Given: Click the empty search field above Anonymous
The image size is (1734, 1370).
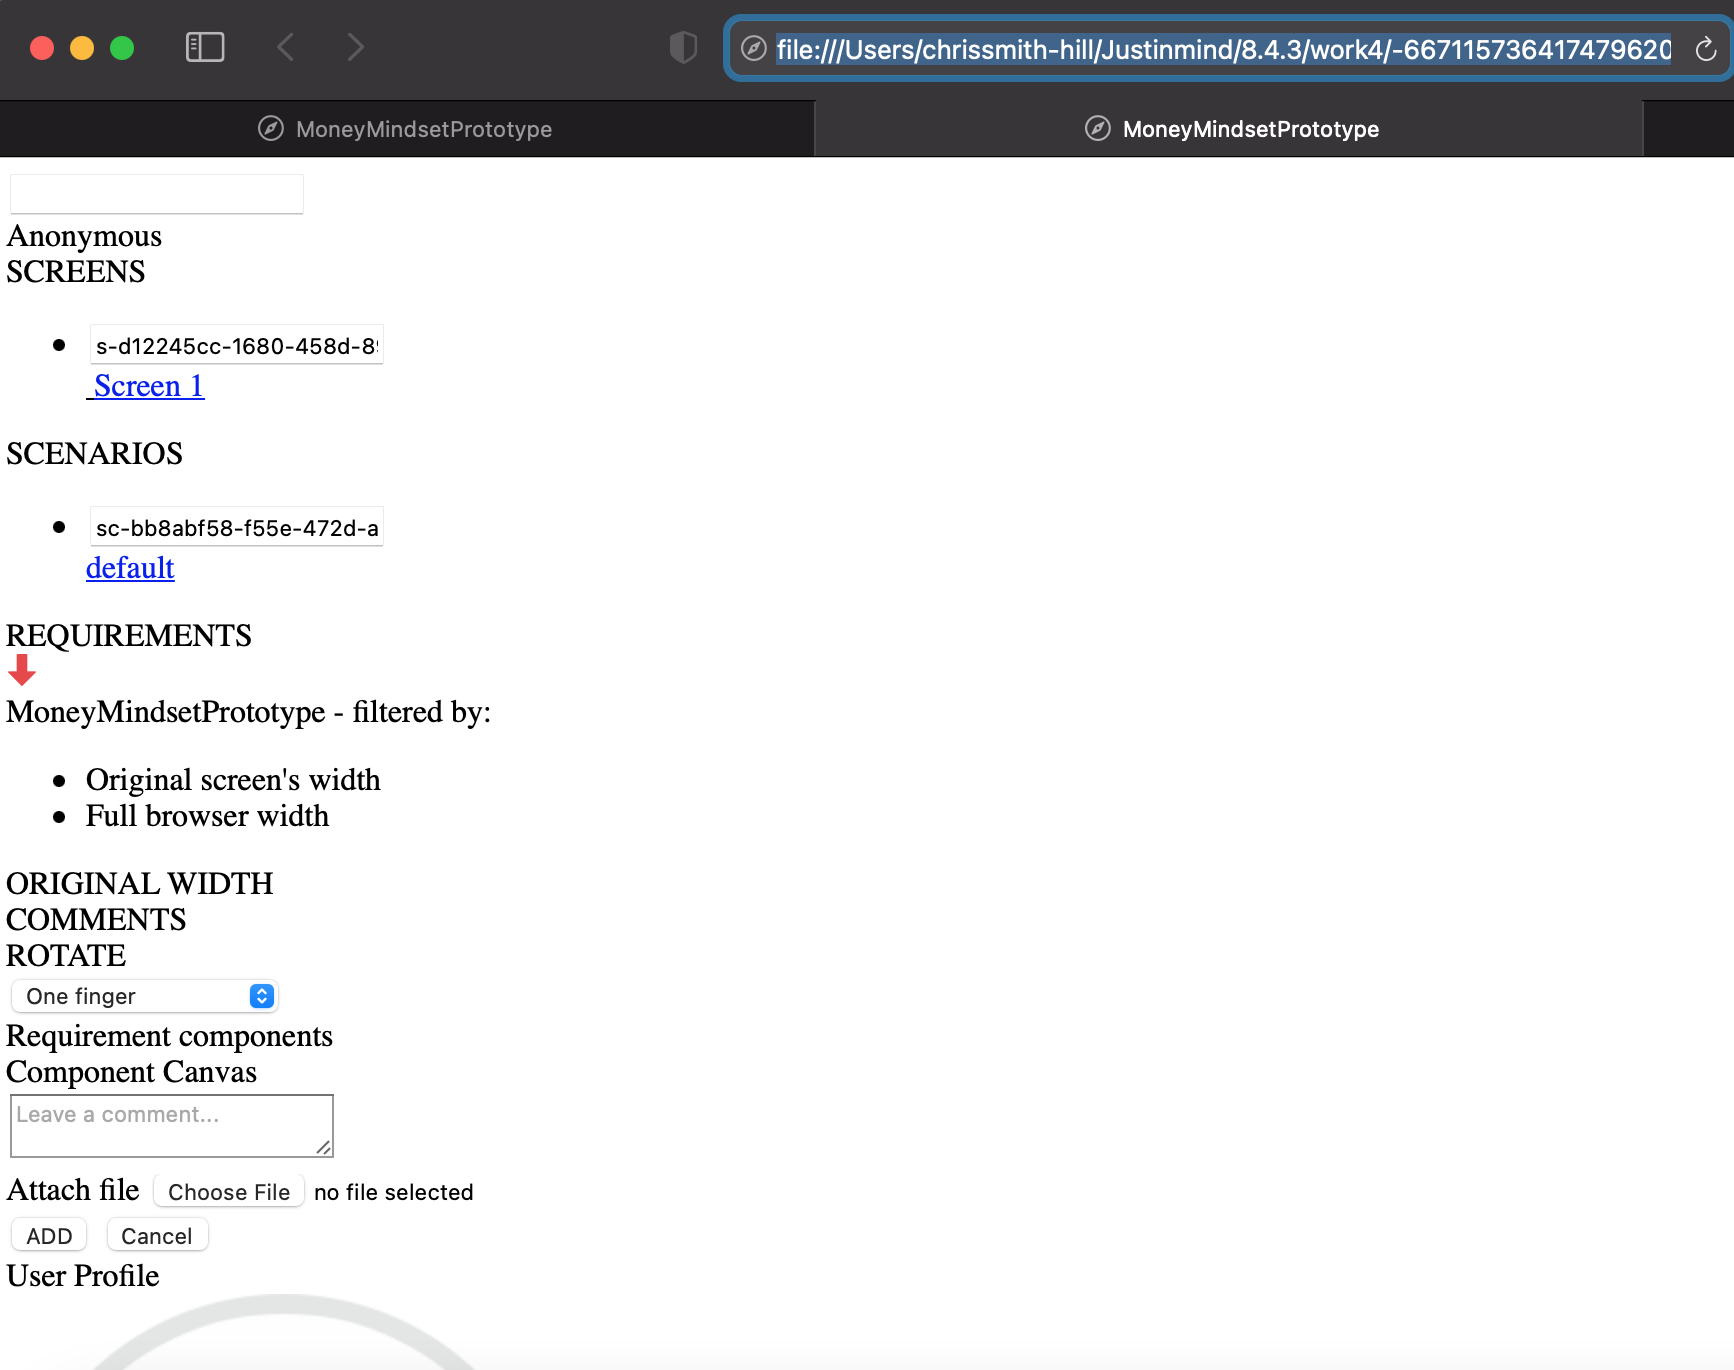Looking at the screenshot, I should point(157,194).
